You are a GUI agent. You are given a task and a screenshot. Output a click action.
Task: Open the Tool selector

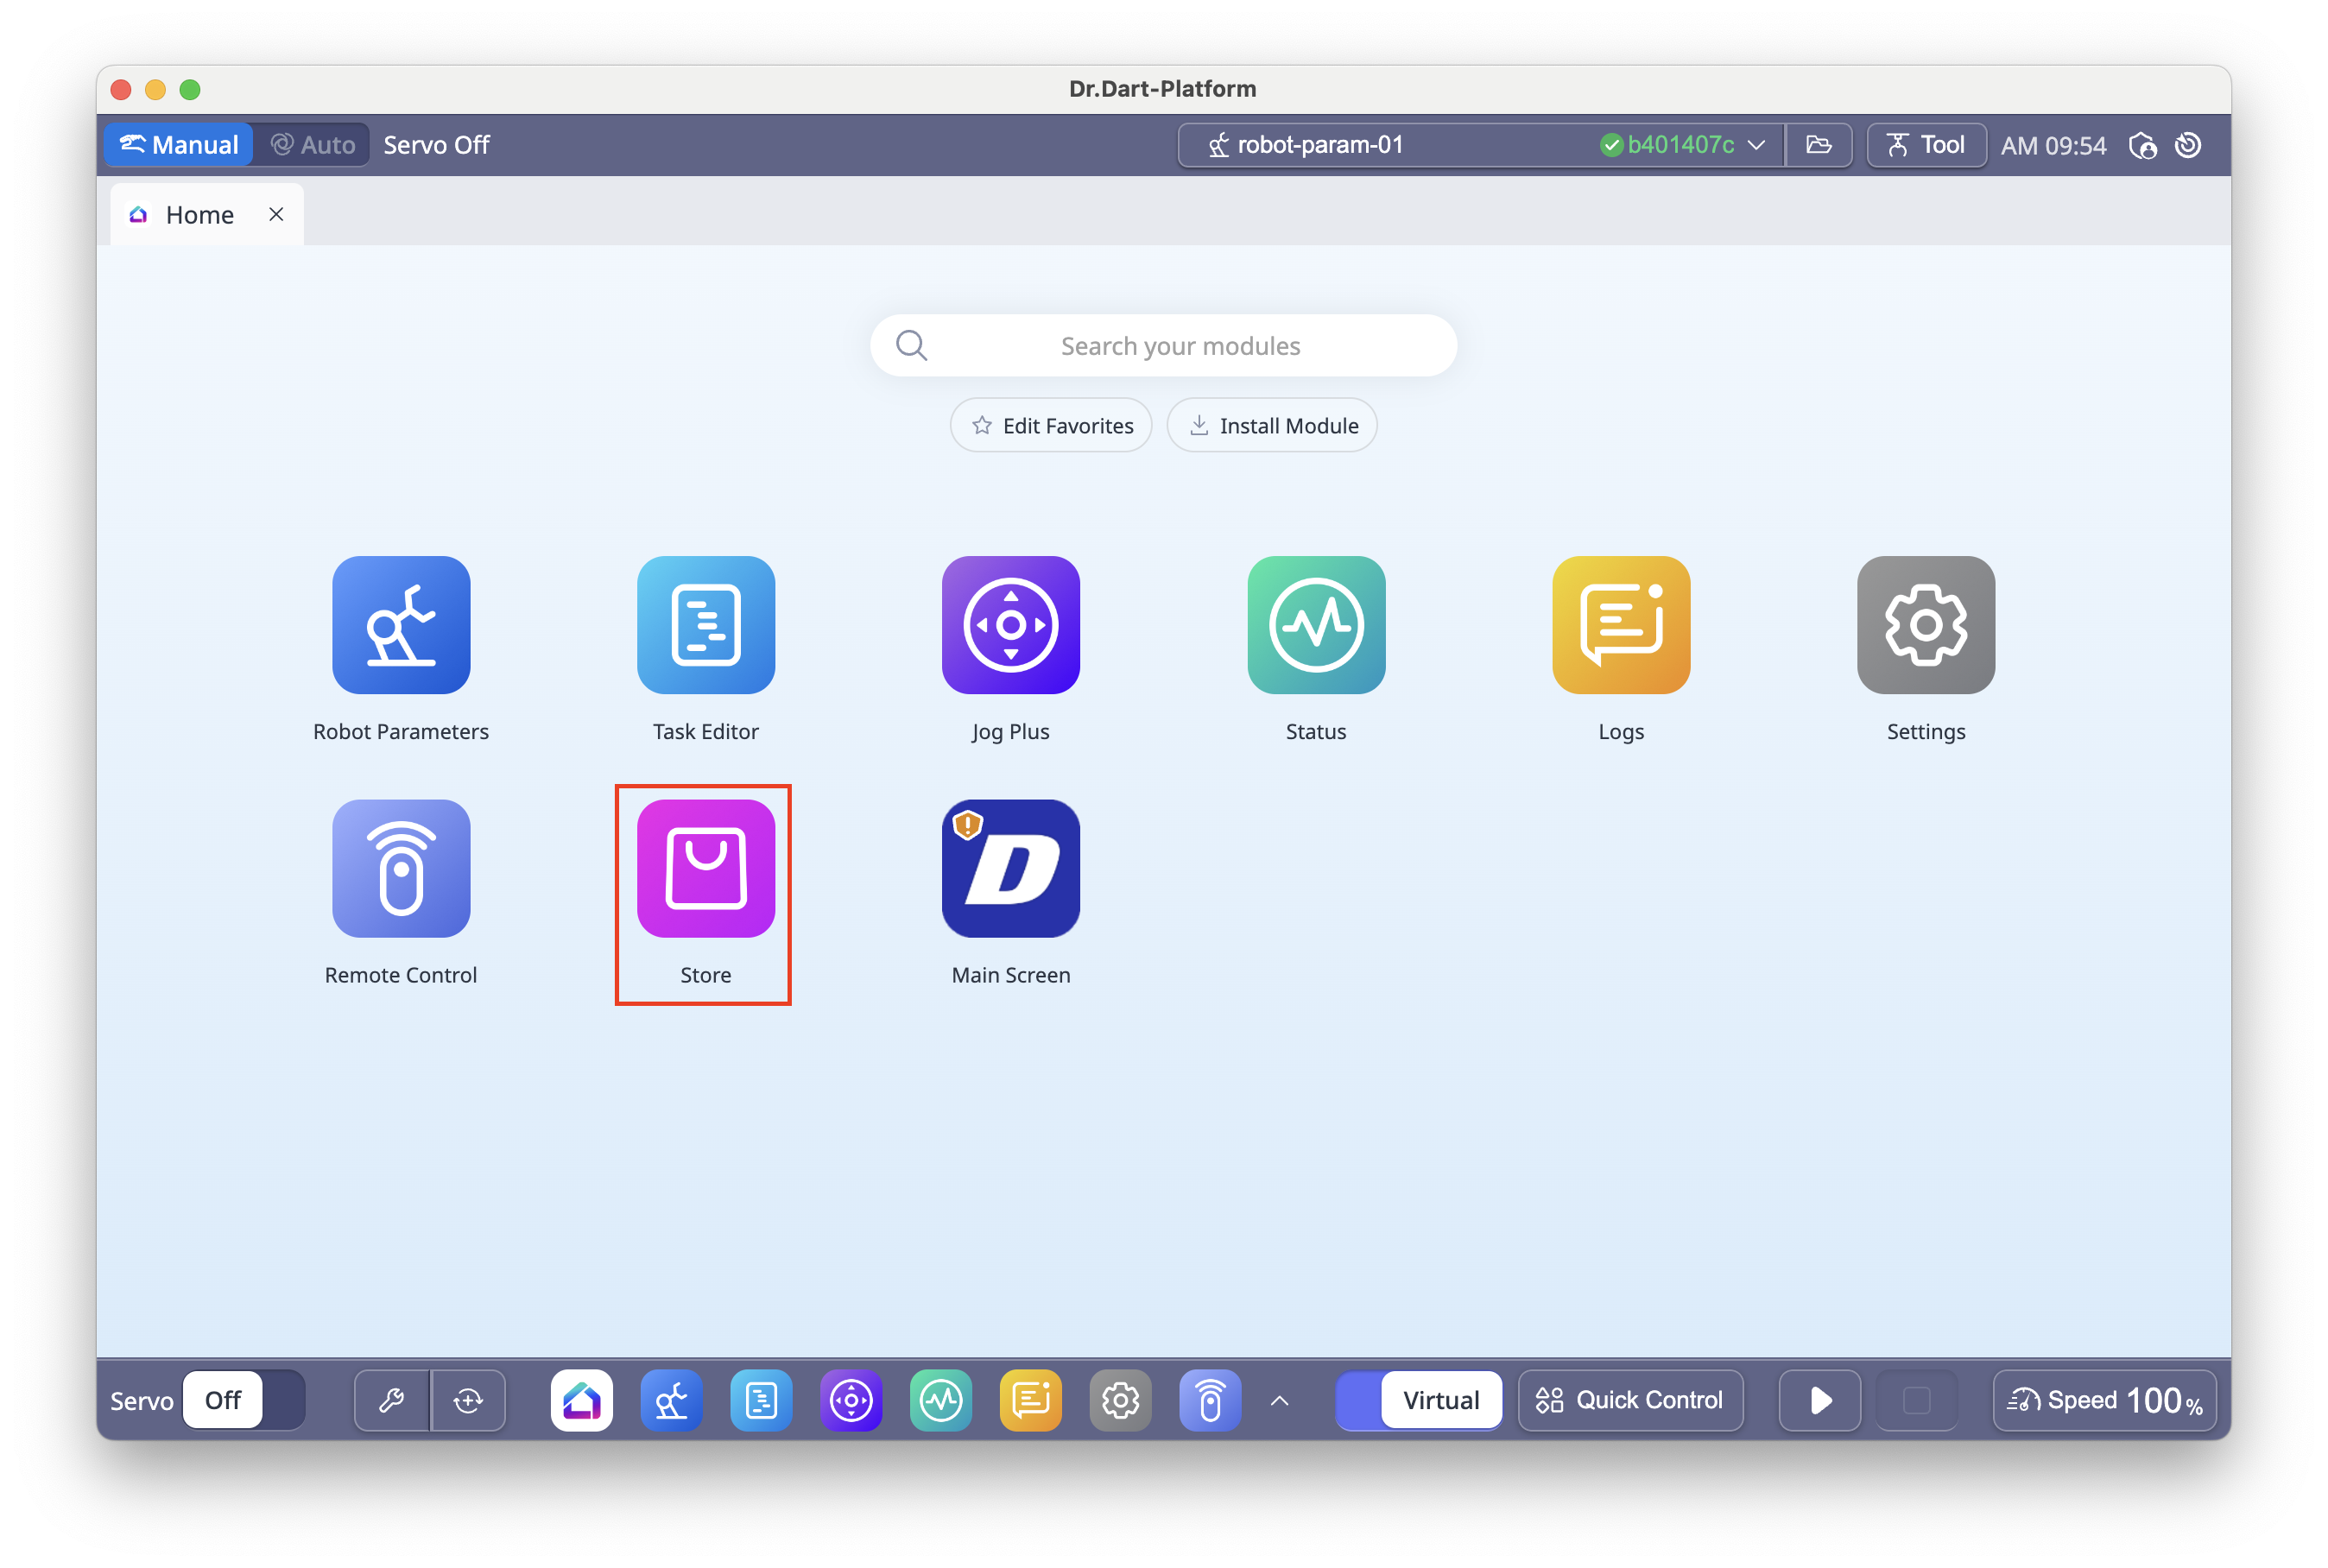[1925, 145]
